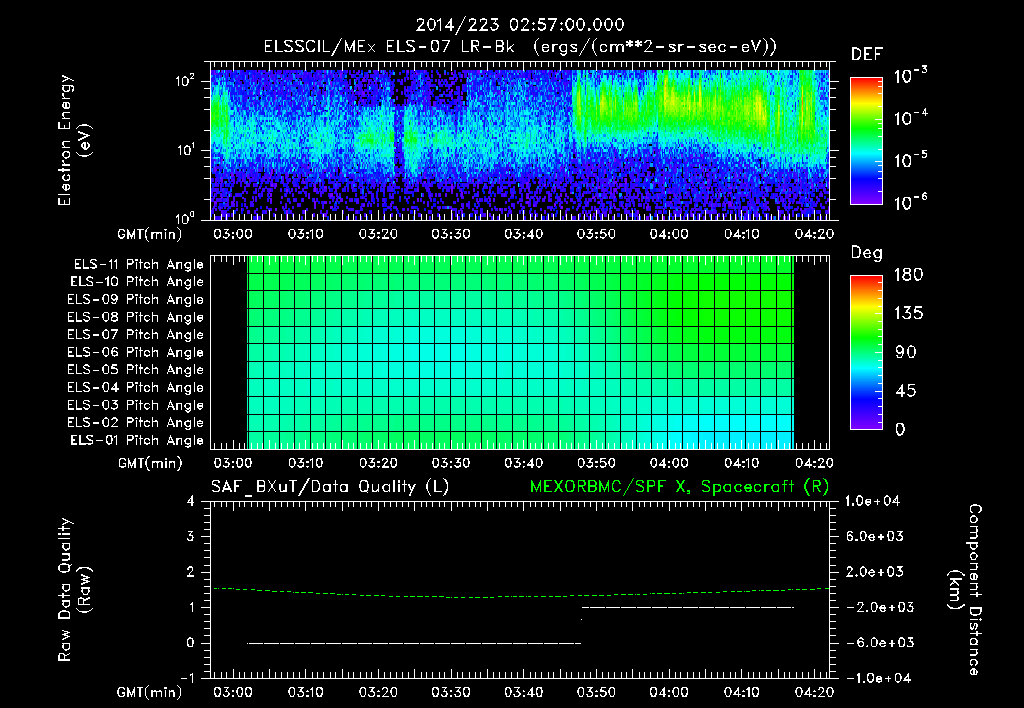Click GMT(min) label under pitch angle panel

pos(150,463)
